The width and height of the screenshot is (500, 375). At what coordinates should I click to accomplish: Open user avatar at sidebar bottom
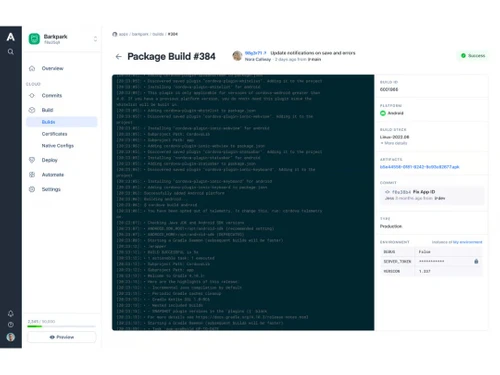[x=11, y=337]
